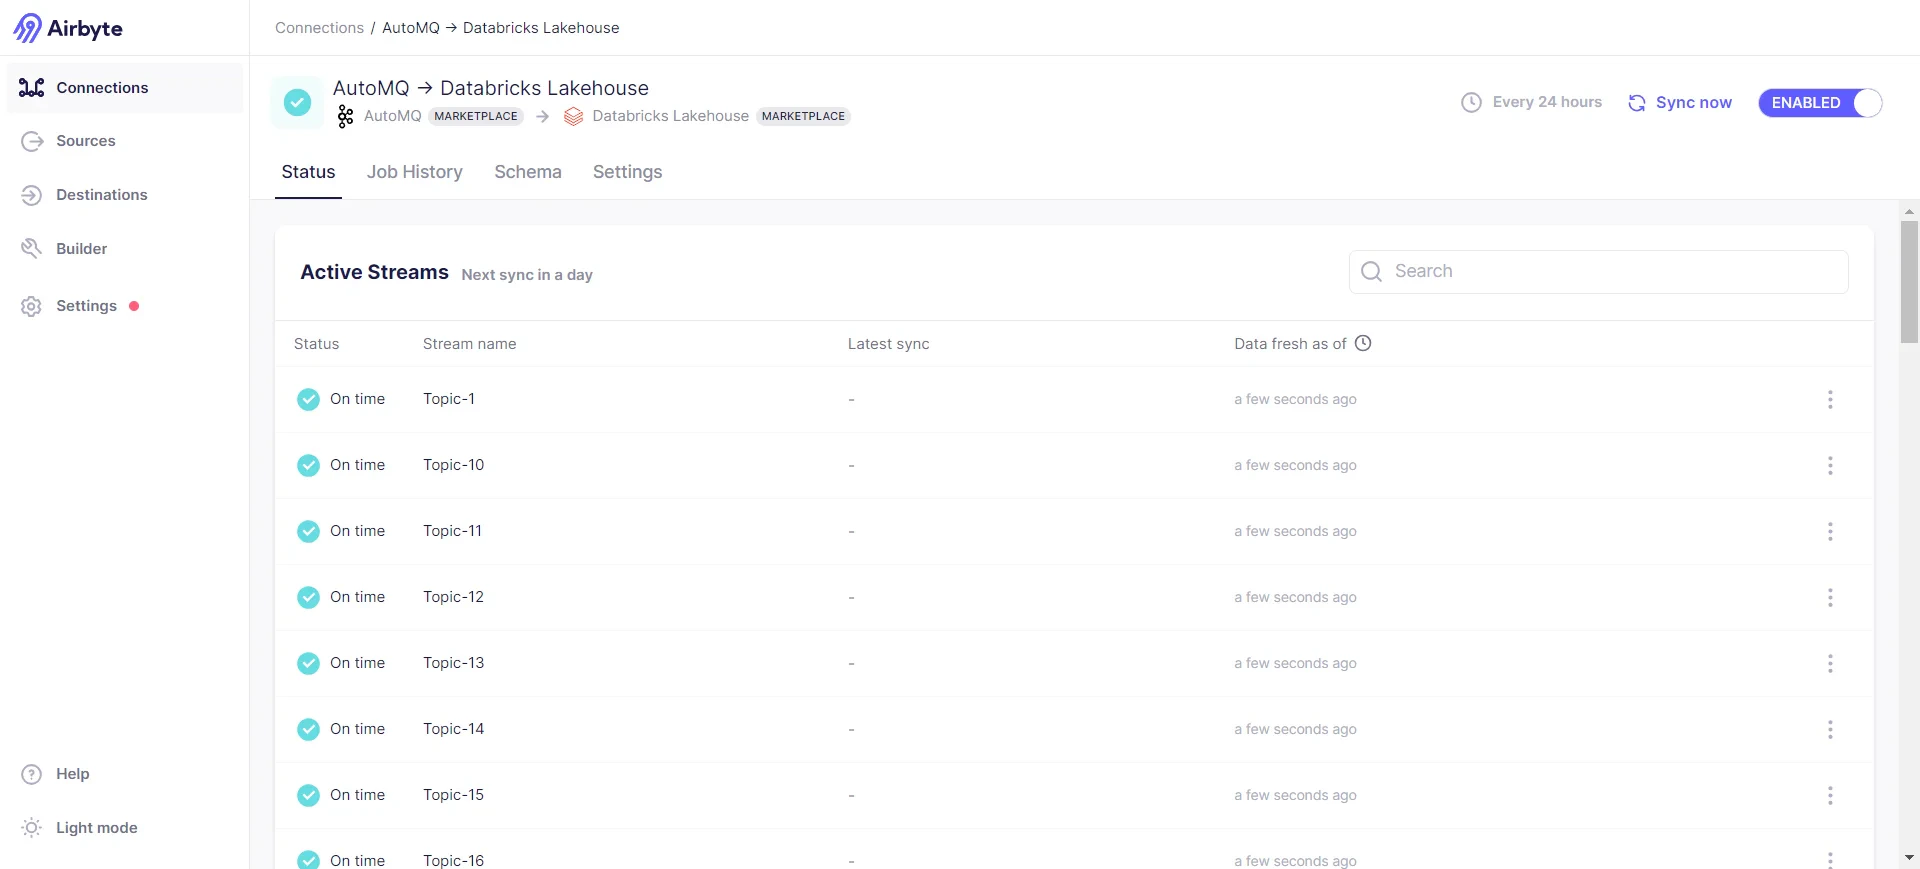
Task: Click the Topic-13 On time status icon
Action: (x=308, y=663)
